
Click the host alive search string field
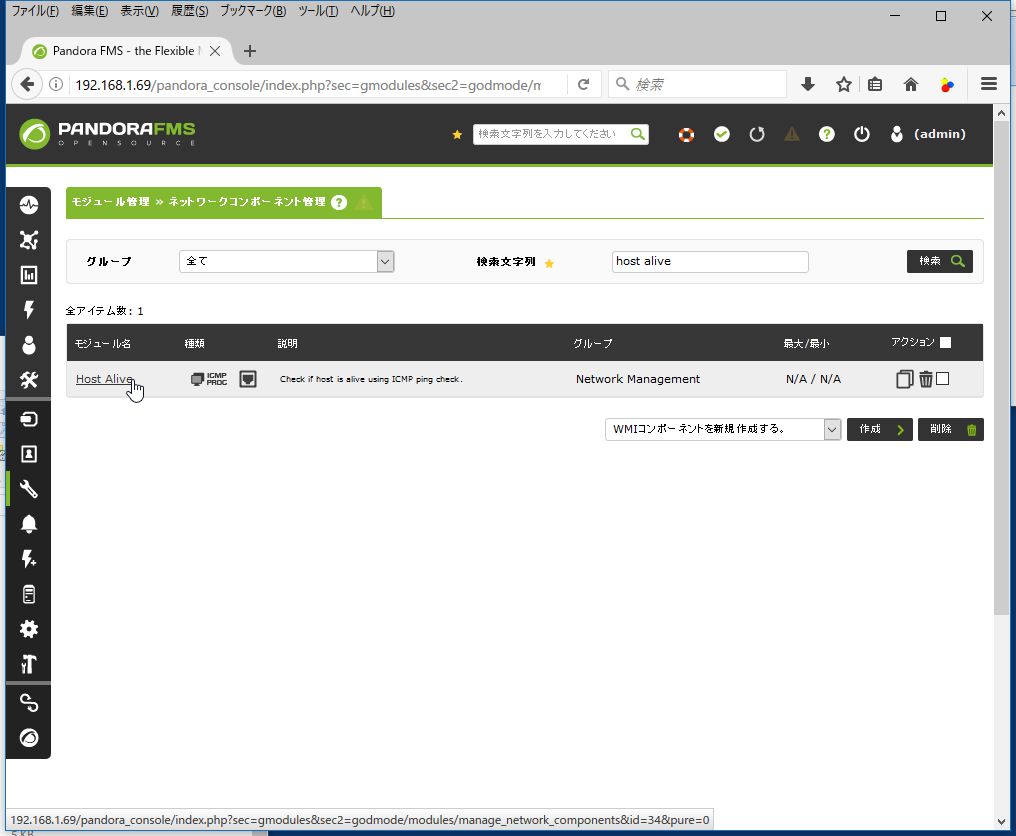(710, 261)
